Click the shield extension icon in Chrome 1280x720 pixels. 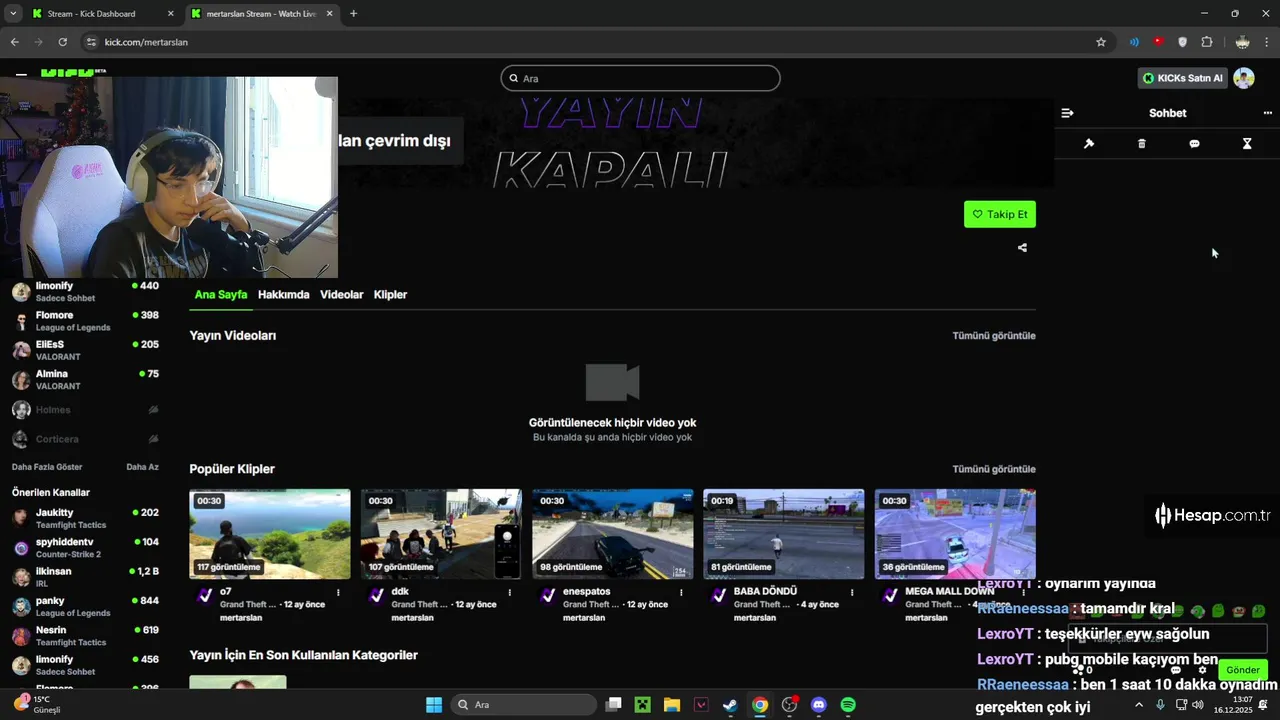pos(1183,42)
